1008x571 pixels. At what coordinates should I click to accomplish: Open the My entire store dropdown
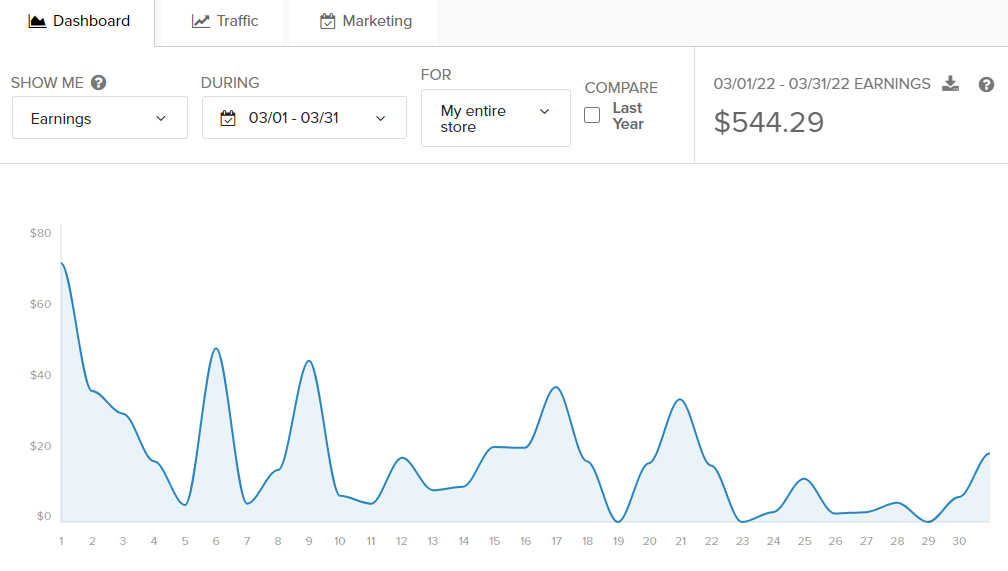coord(495,118)
